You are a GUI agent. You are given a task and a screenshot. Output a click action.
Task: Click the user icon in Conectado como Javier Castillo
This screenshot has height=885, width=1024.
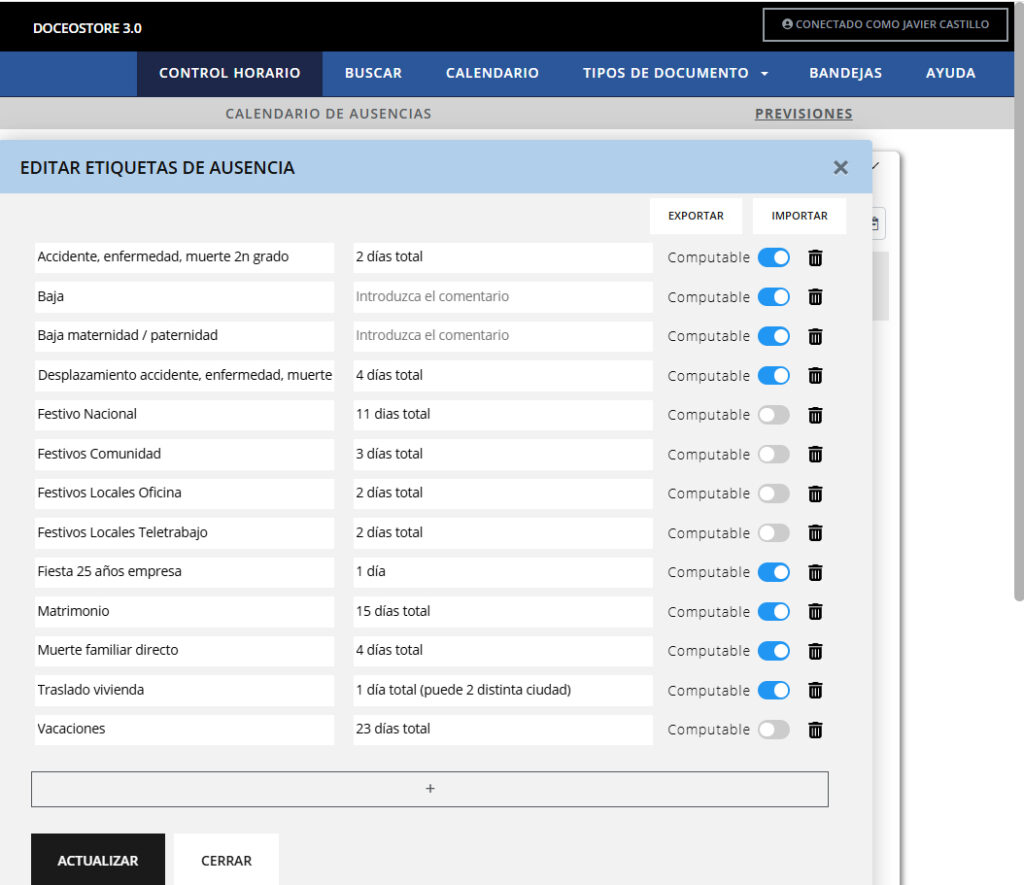click(788, 24)
